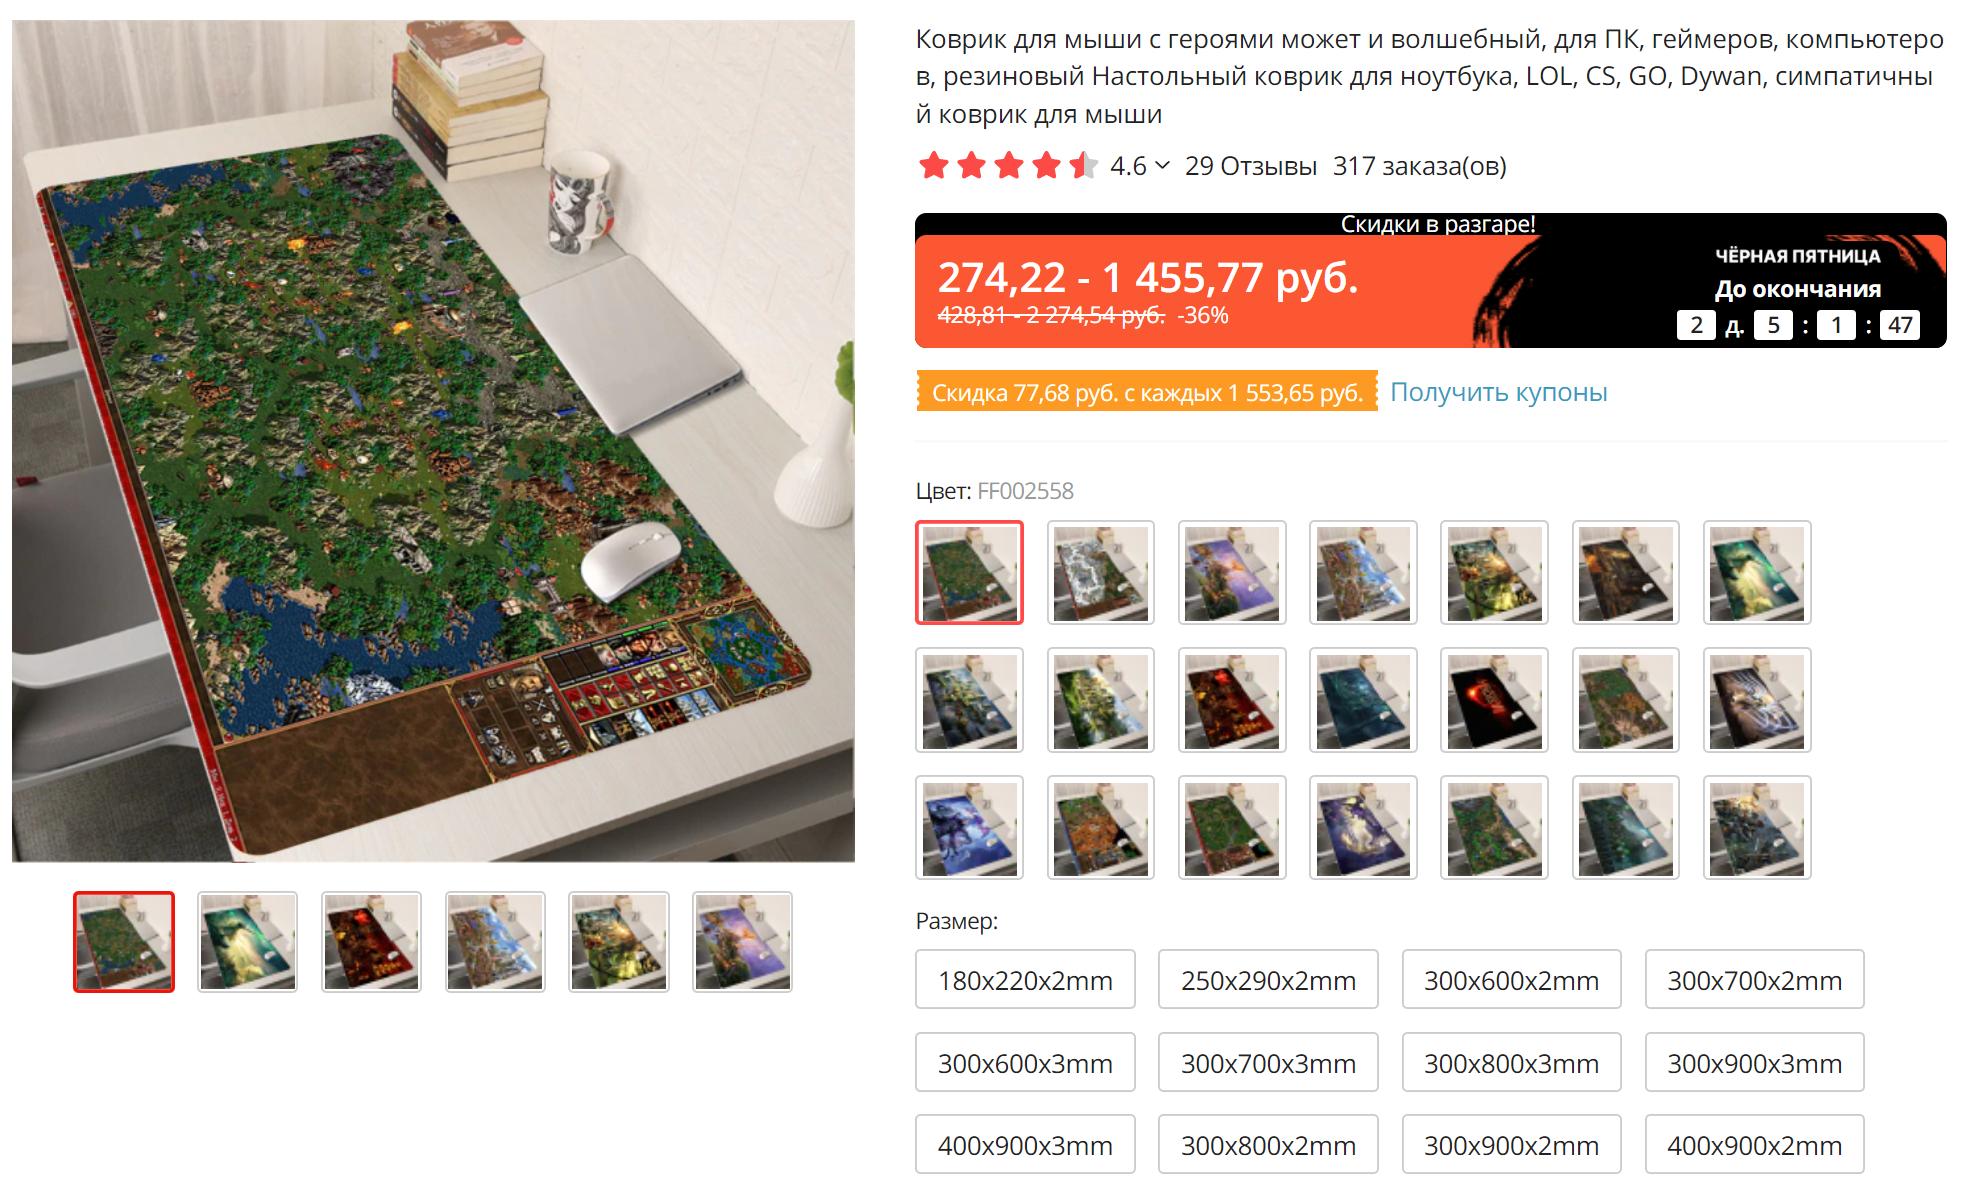Expand the 4.6 rating dropdown arrow
The image size is (1963, 1192).
point(1162,166)
